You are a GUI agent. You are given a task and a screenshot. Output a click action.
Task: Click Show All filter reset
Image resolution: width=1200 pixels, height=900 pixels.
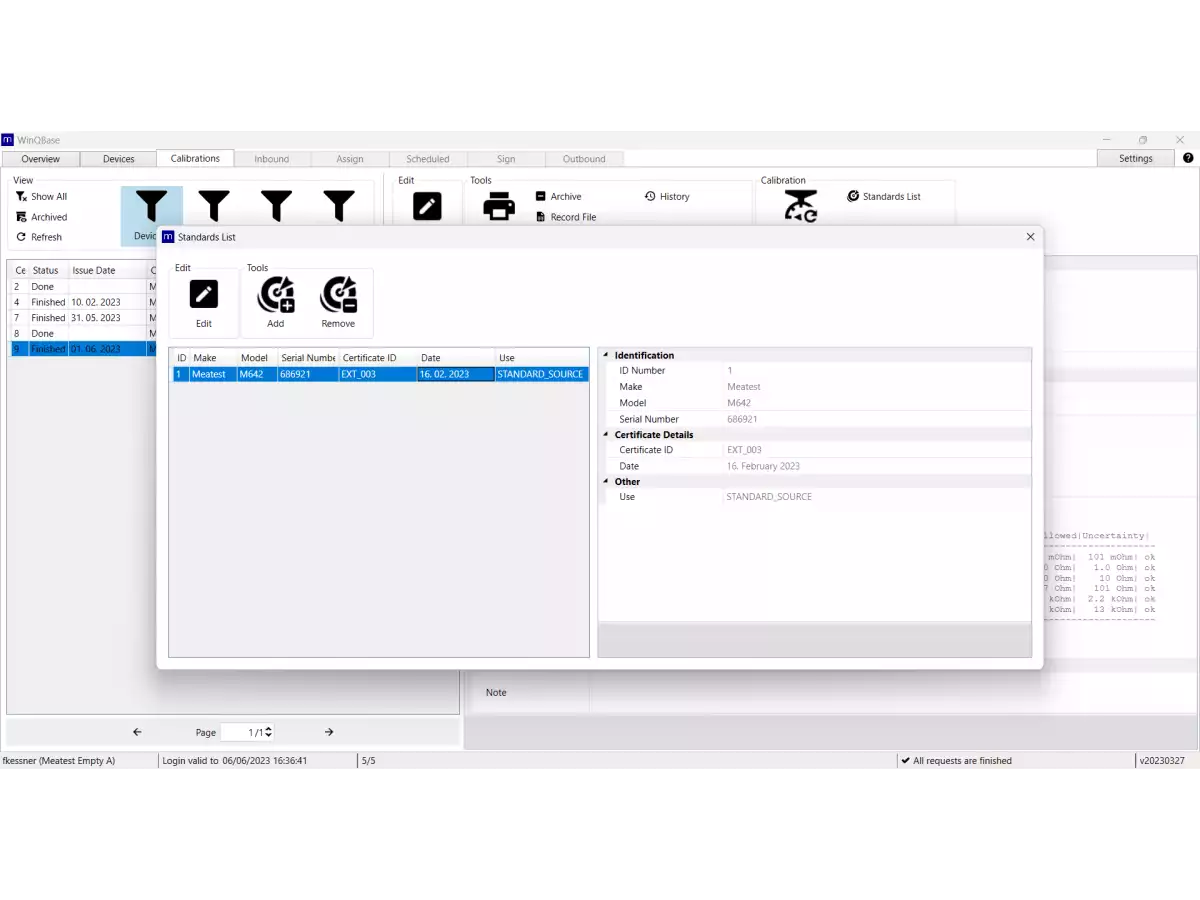pos(42,197)
